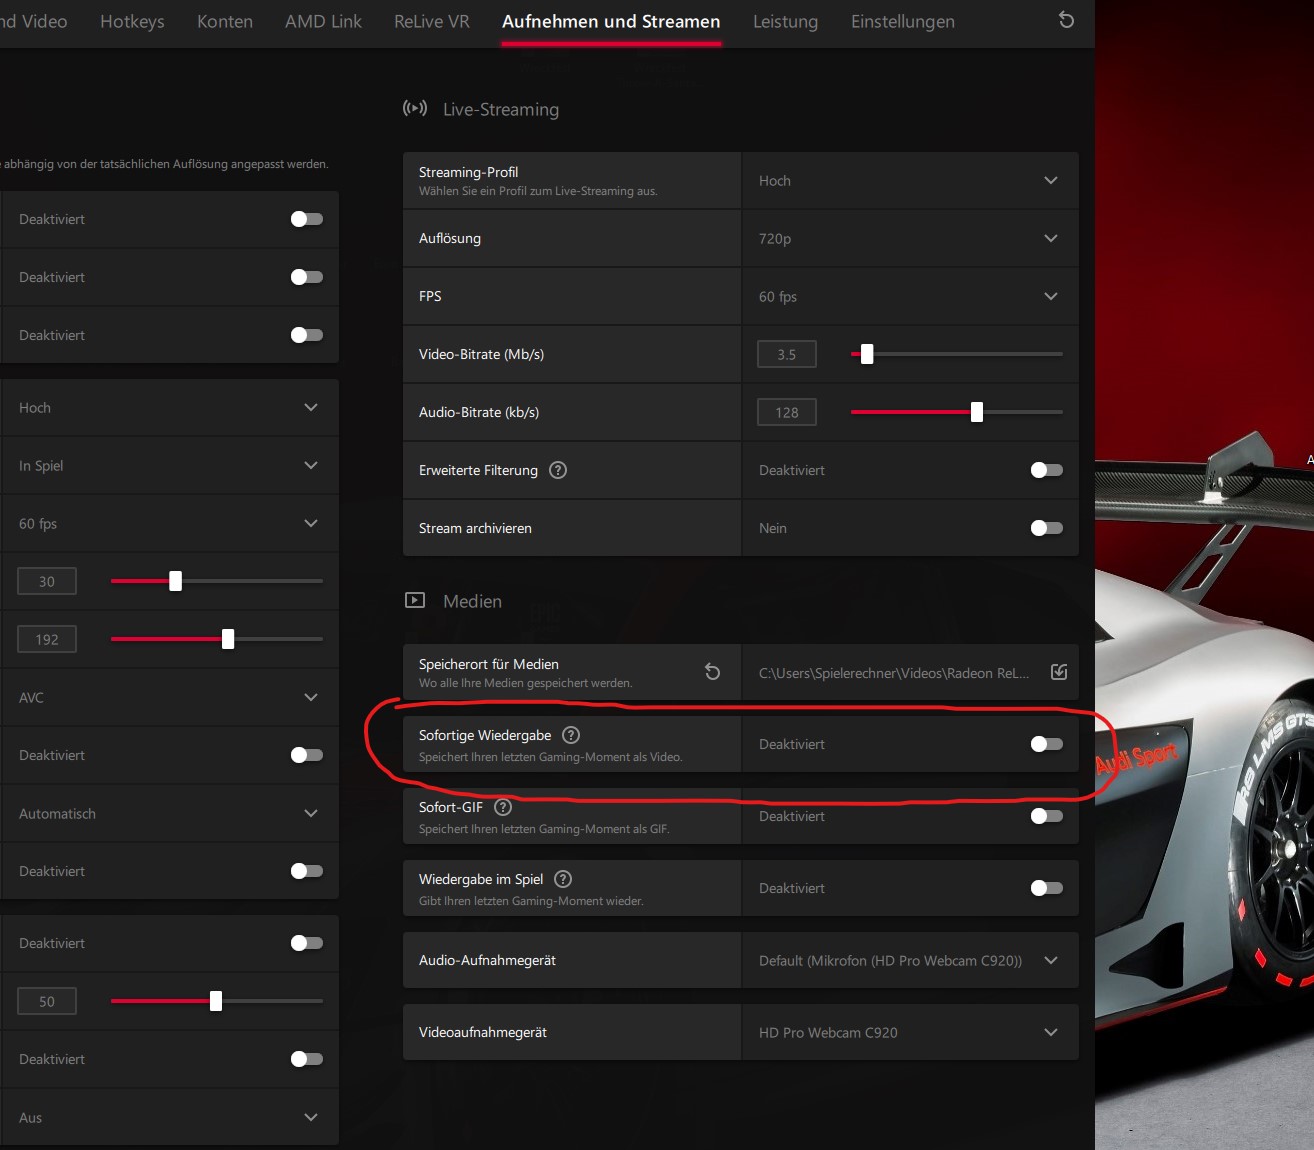Adjust the slider next to the 50 value

click(x=216, y=1001)
